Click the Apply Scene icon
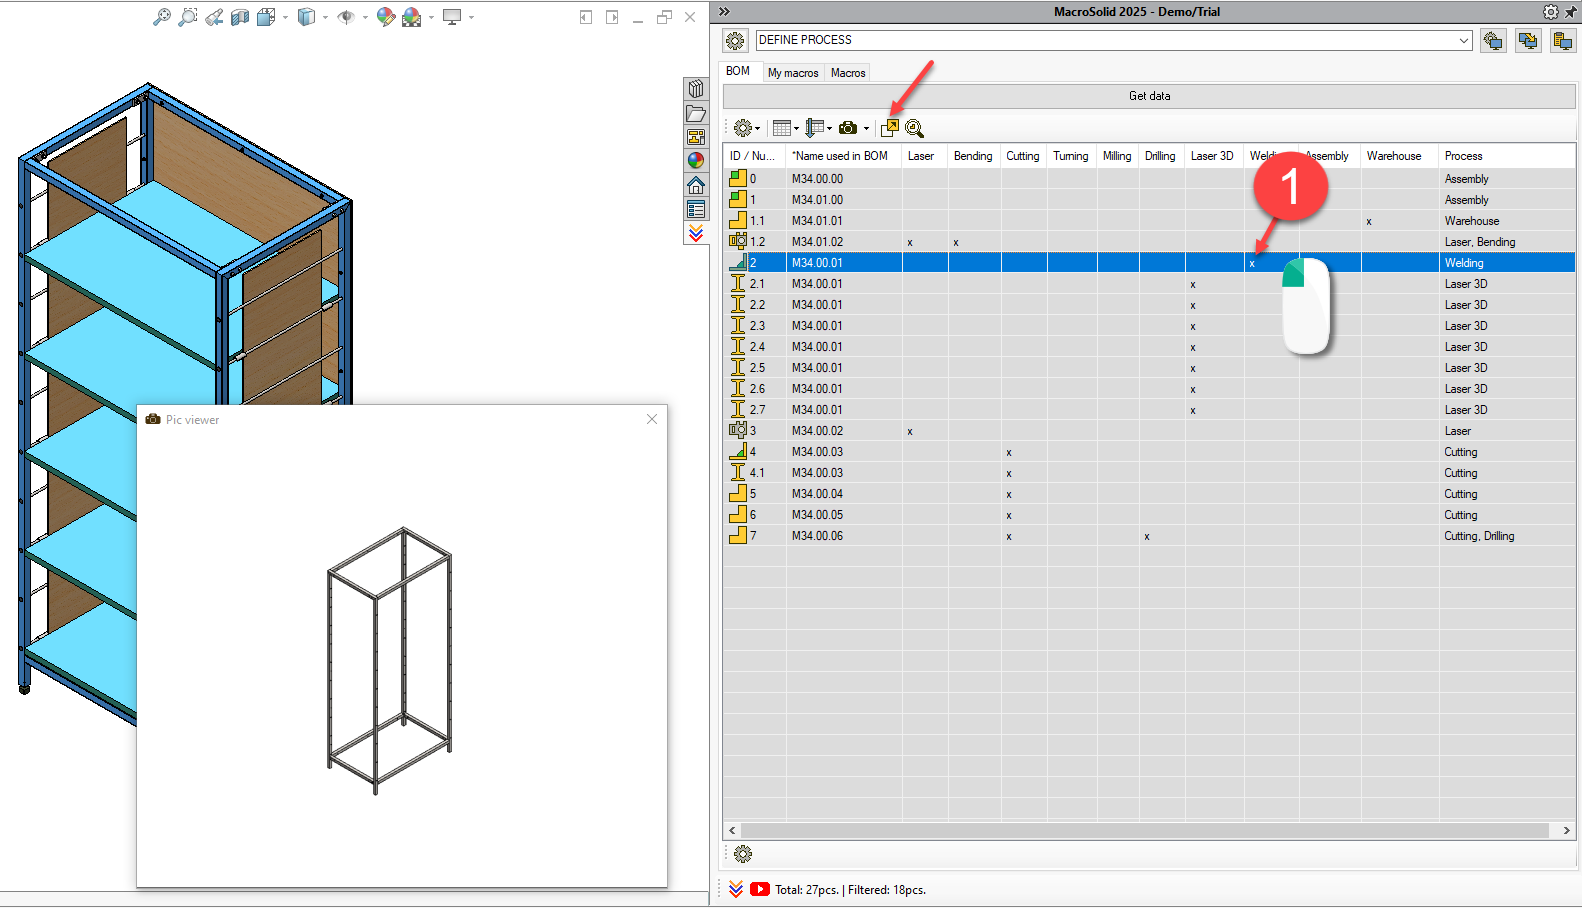Screen dimensions: 1582x908 412,17
